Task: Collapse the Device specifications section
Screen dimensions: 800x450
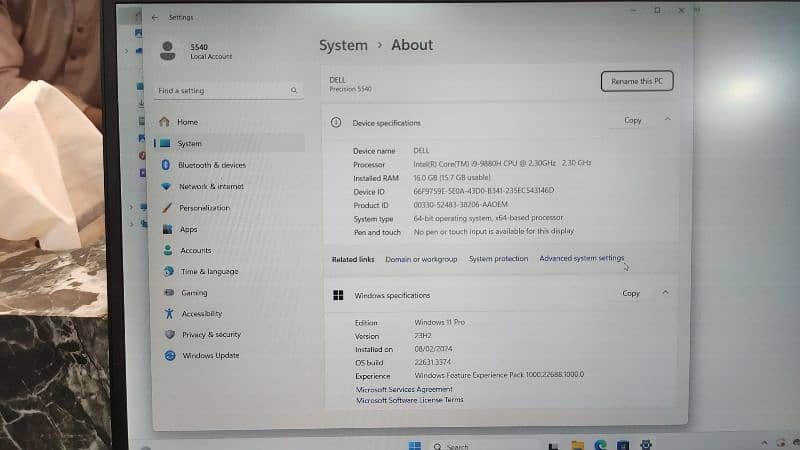Action: 668,120
